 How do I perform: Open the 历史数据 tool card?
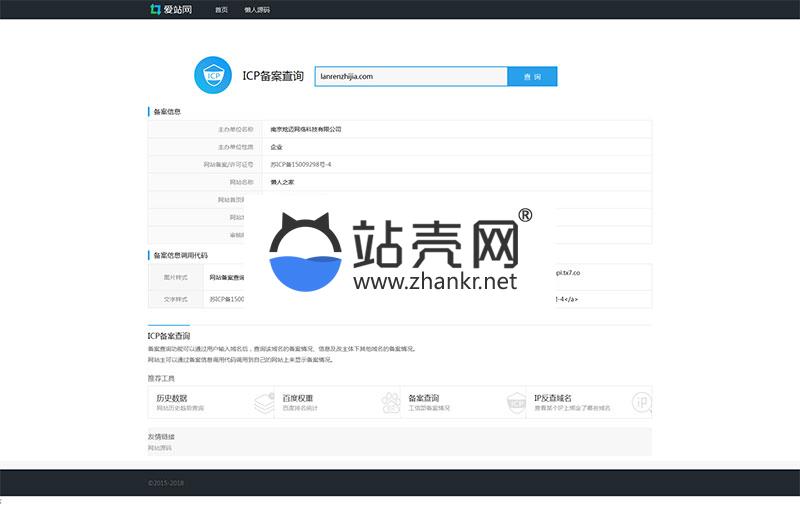click(x=211, y=402)
